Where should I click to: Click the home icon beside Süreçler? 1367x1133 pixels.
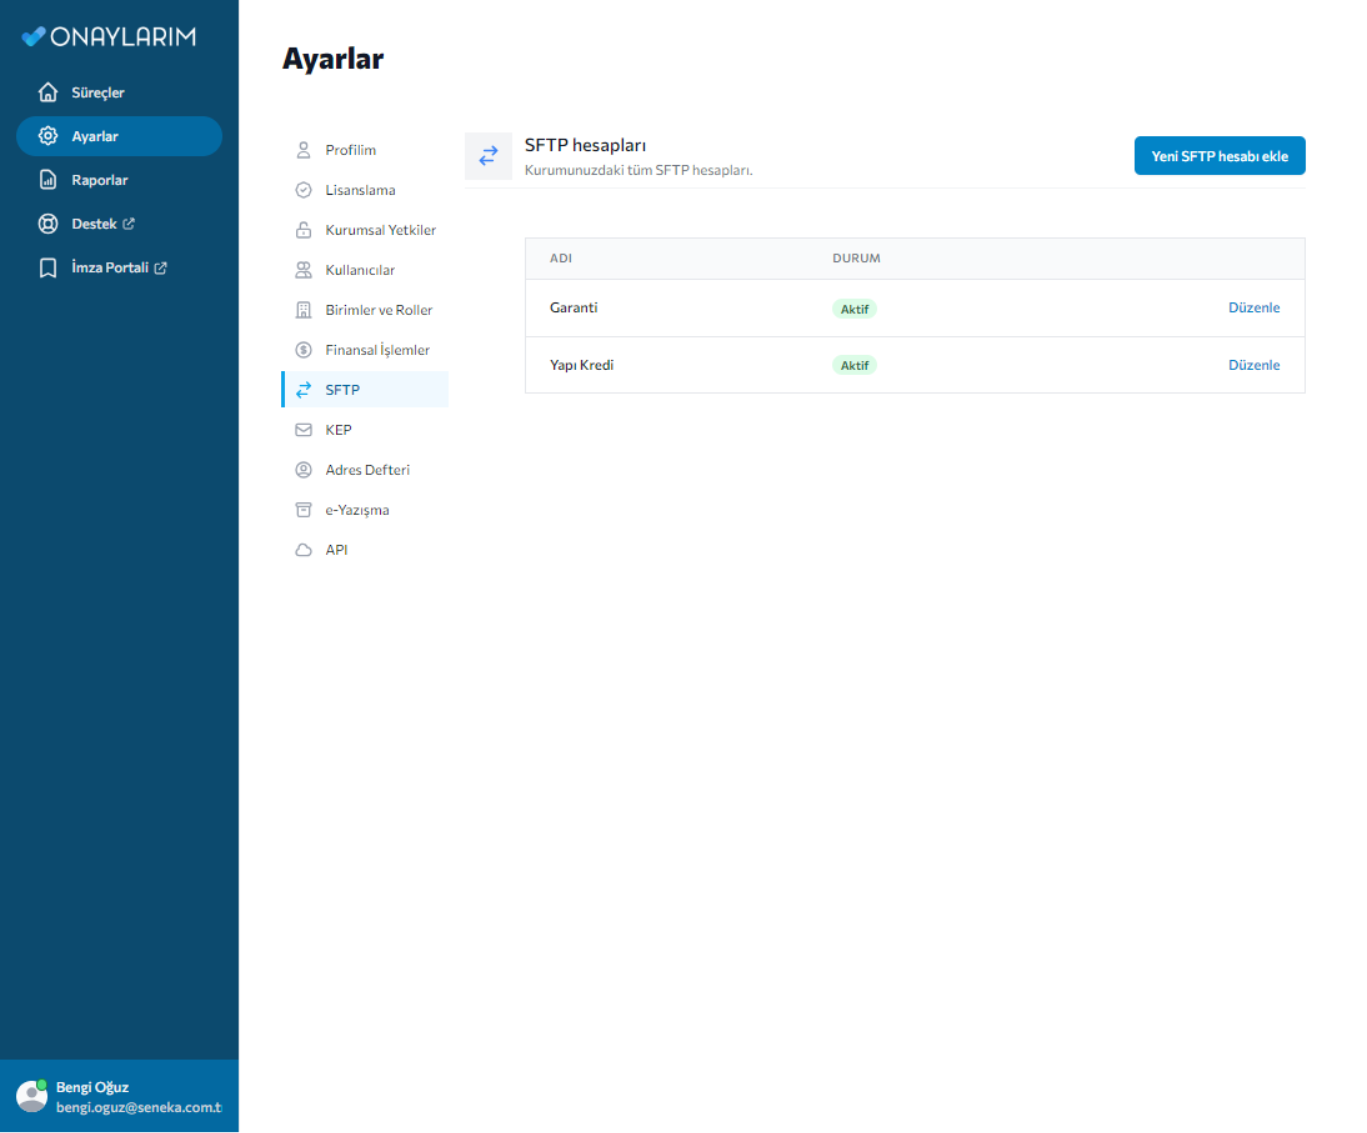point(47,92)
